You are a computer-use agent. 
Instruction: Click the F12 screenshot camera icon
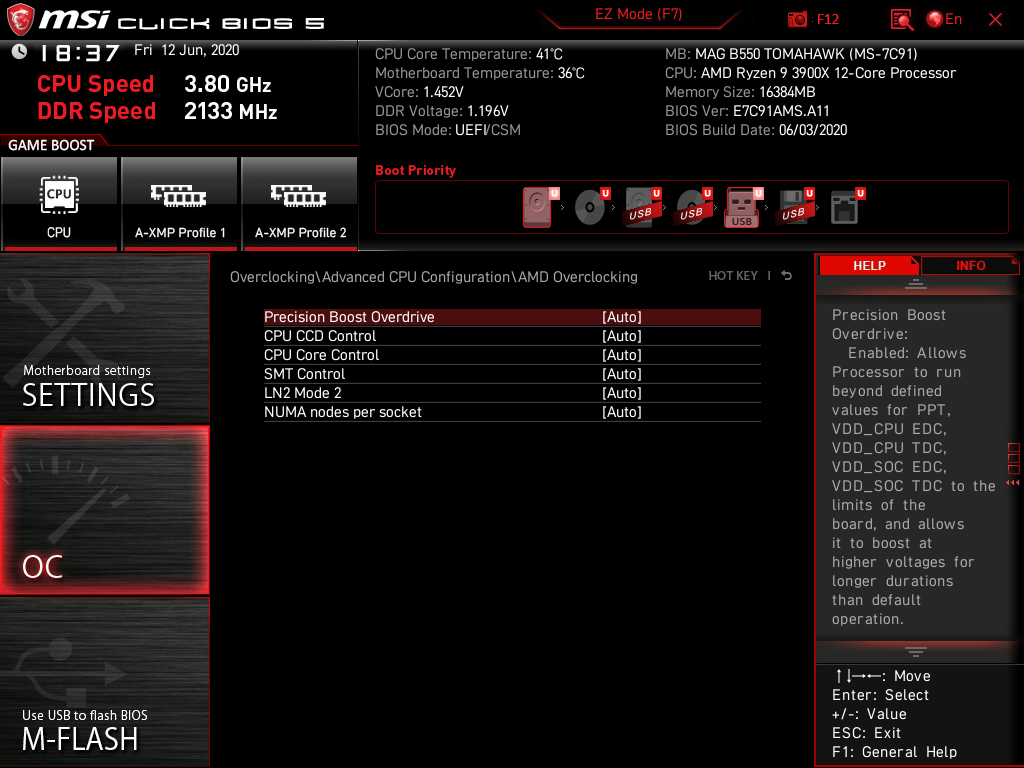click(797, 20)
